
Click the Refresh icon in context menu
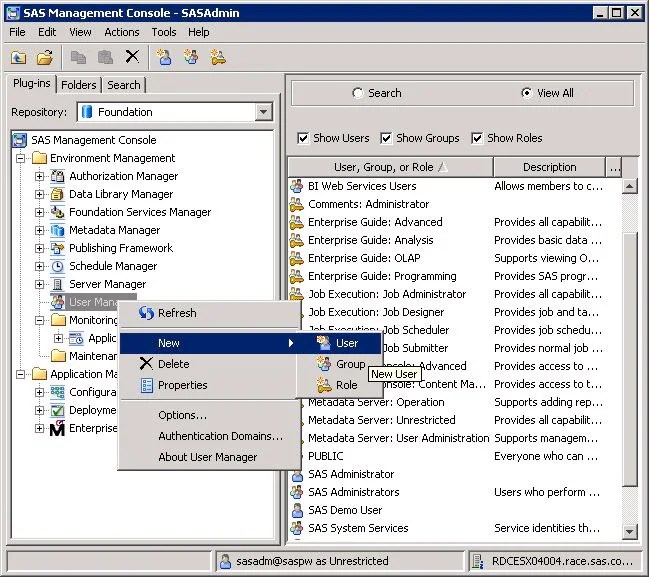point(146,313)
